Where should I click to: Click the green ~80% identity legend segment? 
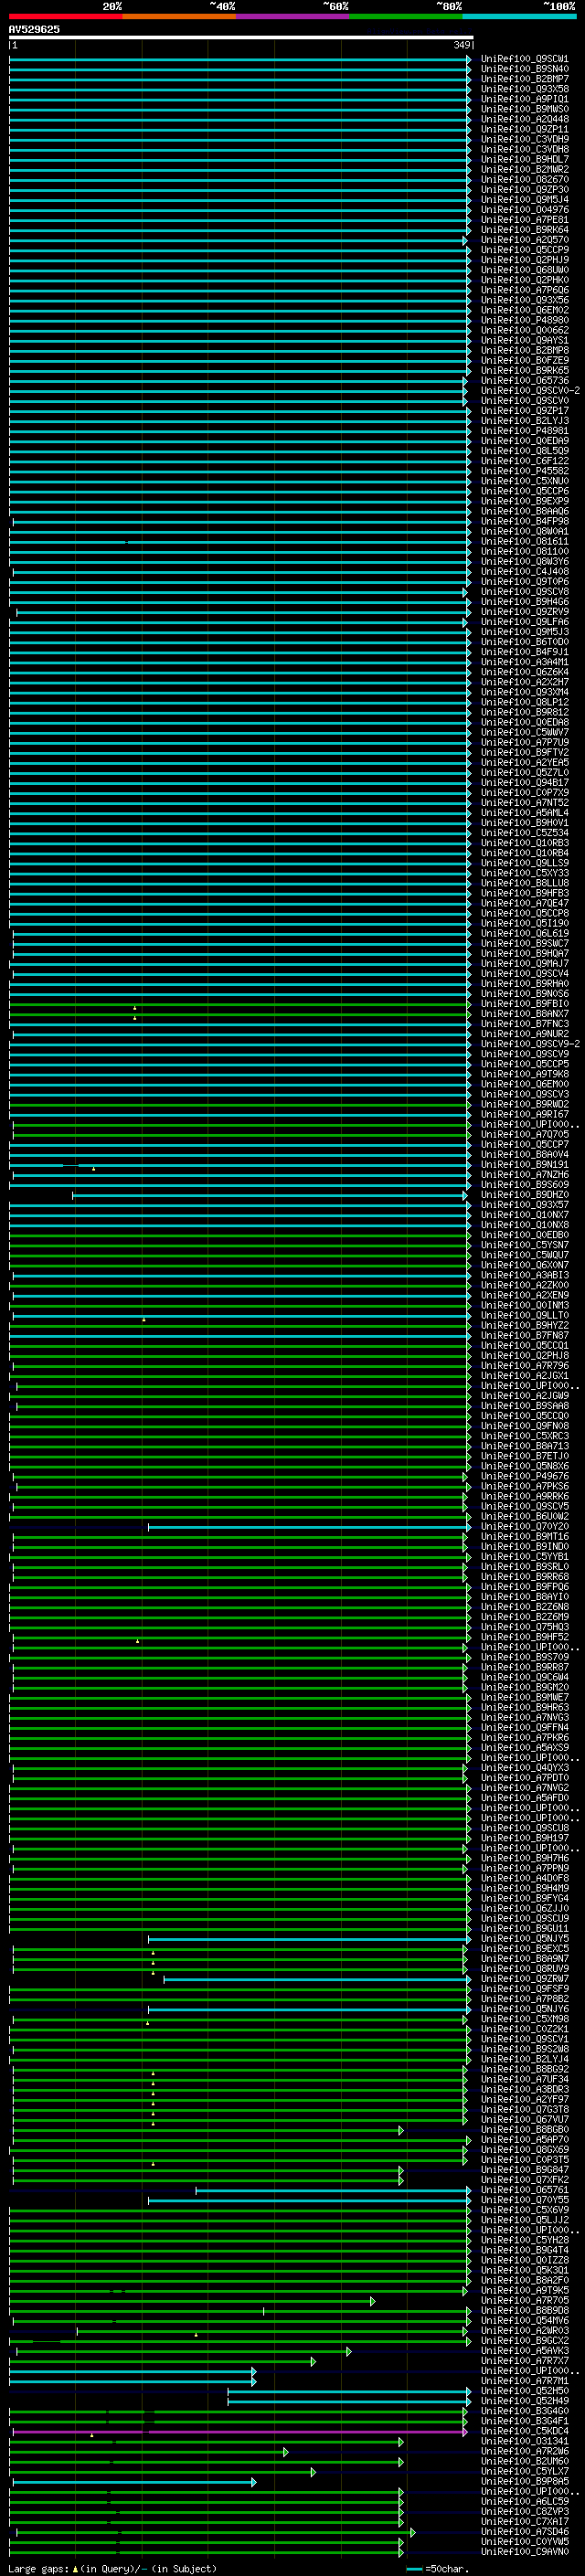click(x=406, y=16)
